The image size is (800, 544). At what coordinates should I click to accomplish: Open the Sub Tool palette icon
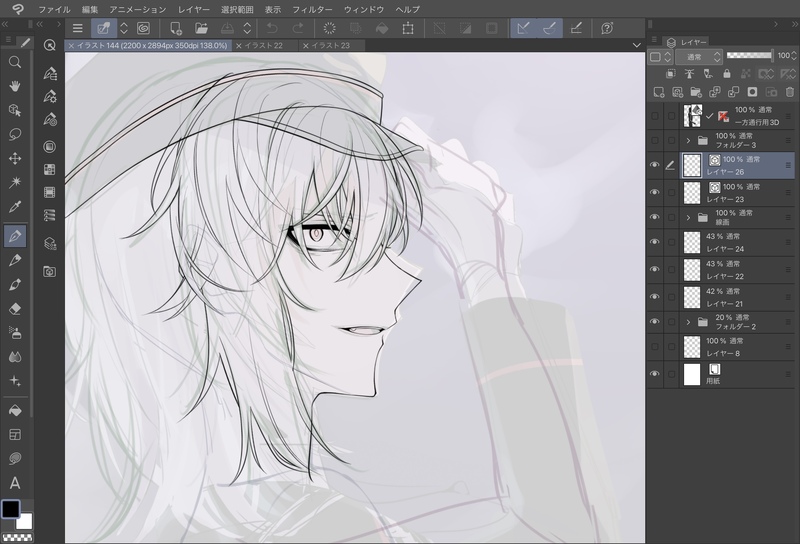coord(49,73)
